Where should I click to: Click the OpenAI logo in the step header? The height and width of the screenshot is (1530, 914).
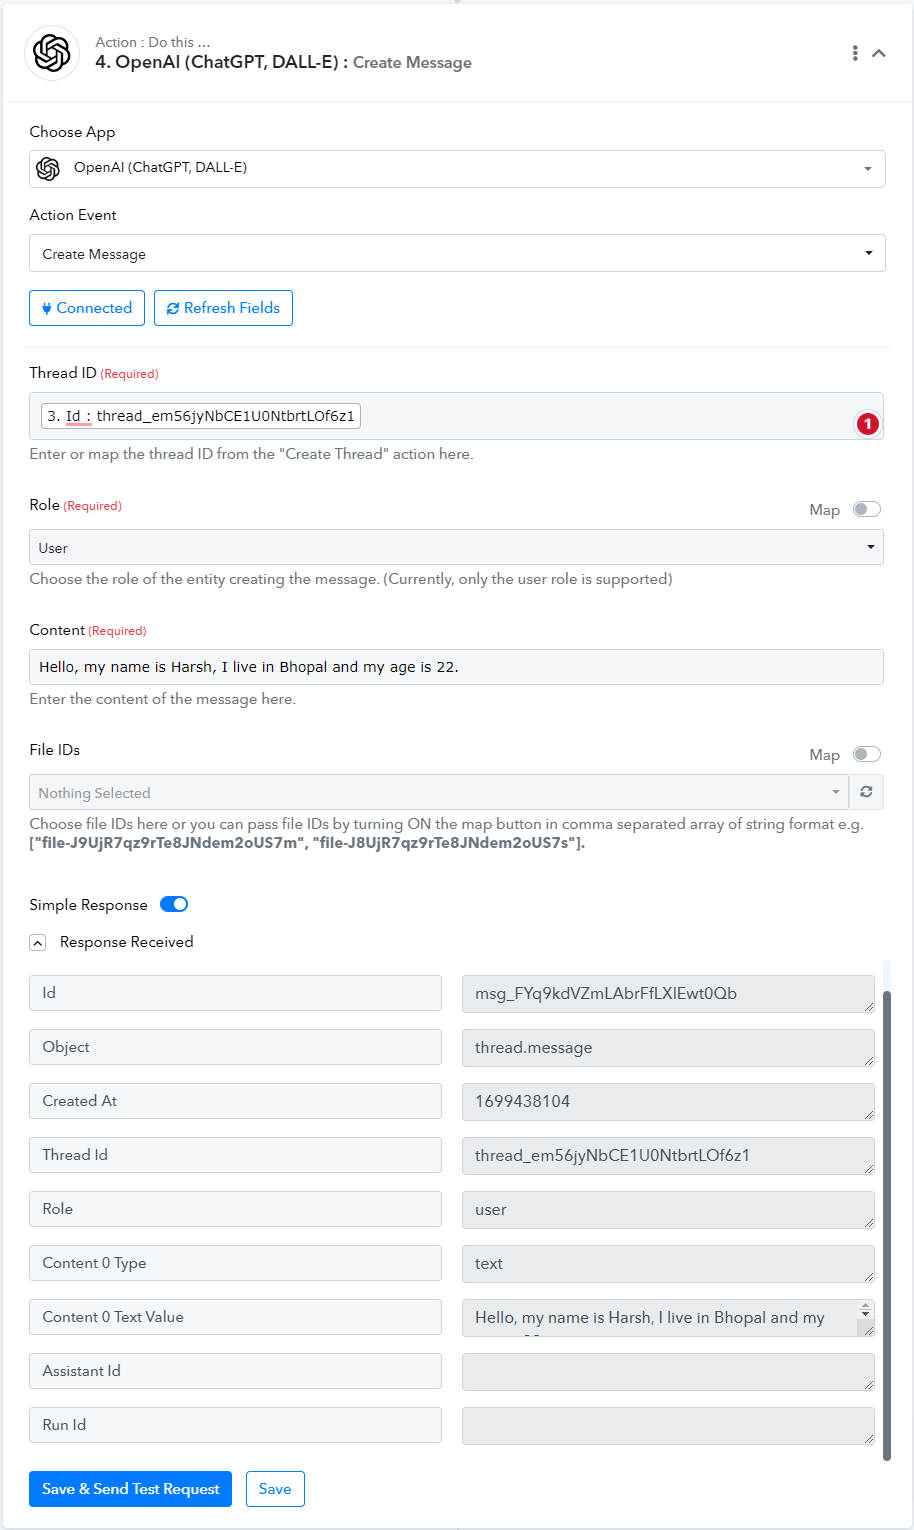pyautogui.click(x=52, y=53)
